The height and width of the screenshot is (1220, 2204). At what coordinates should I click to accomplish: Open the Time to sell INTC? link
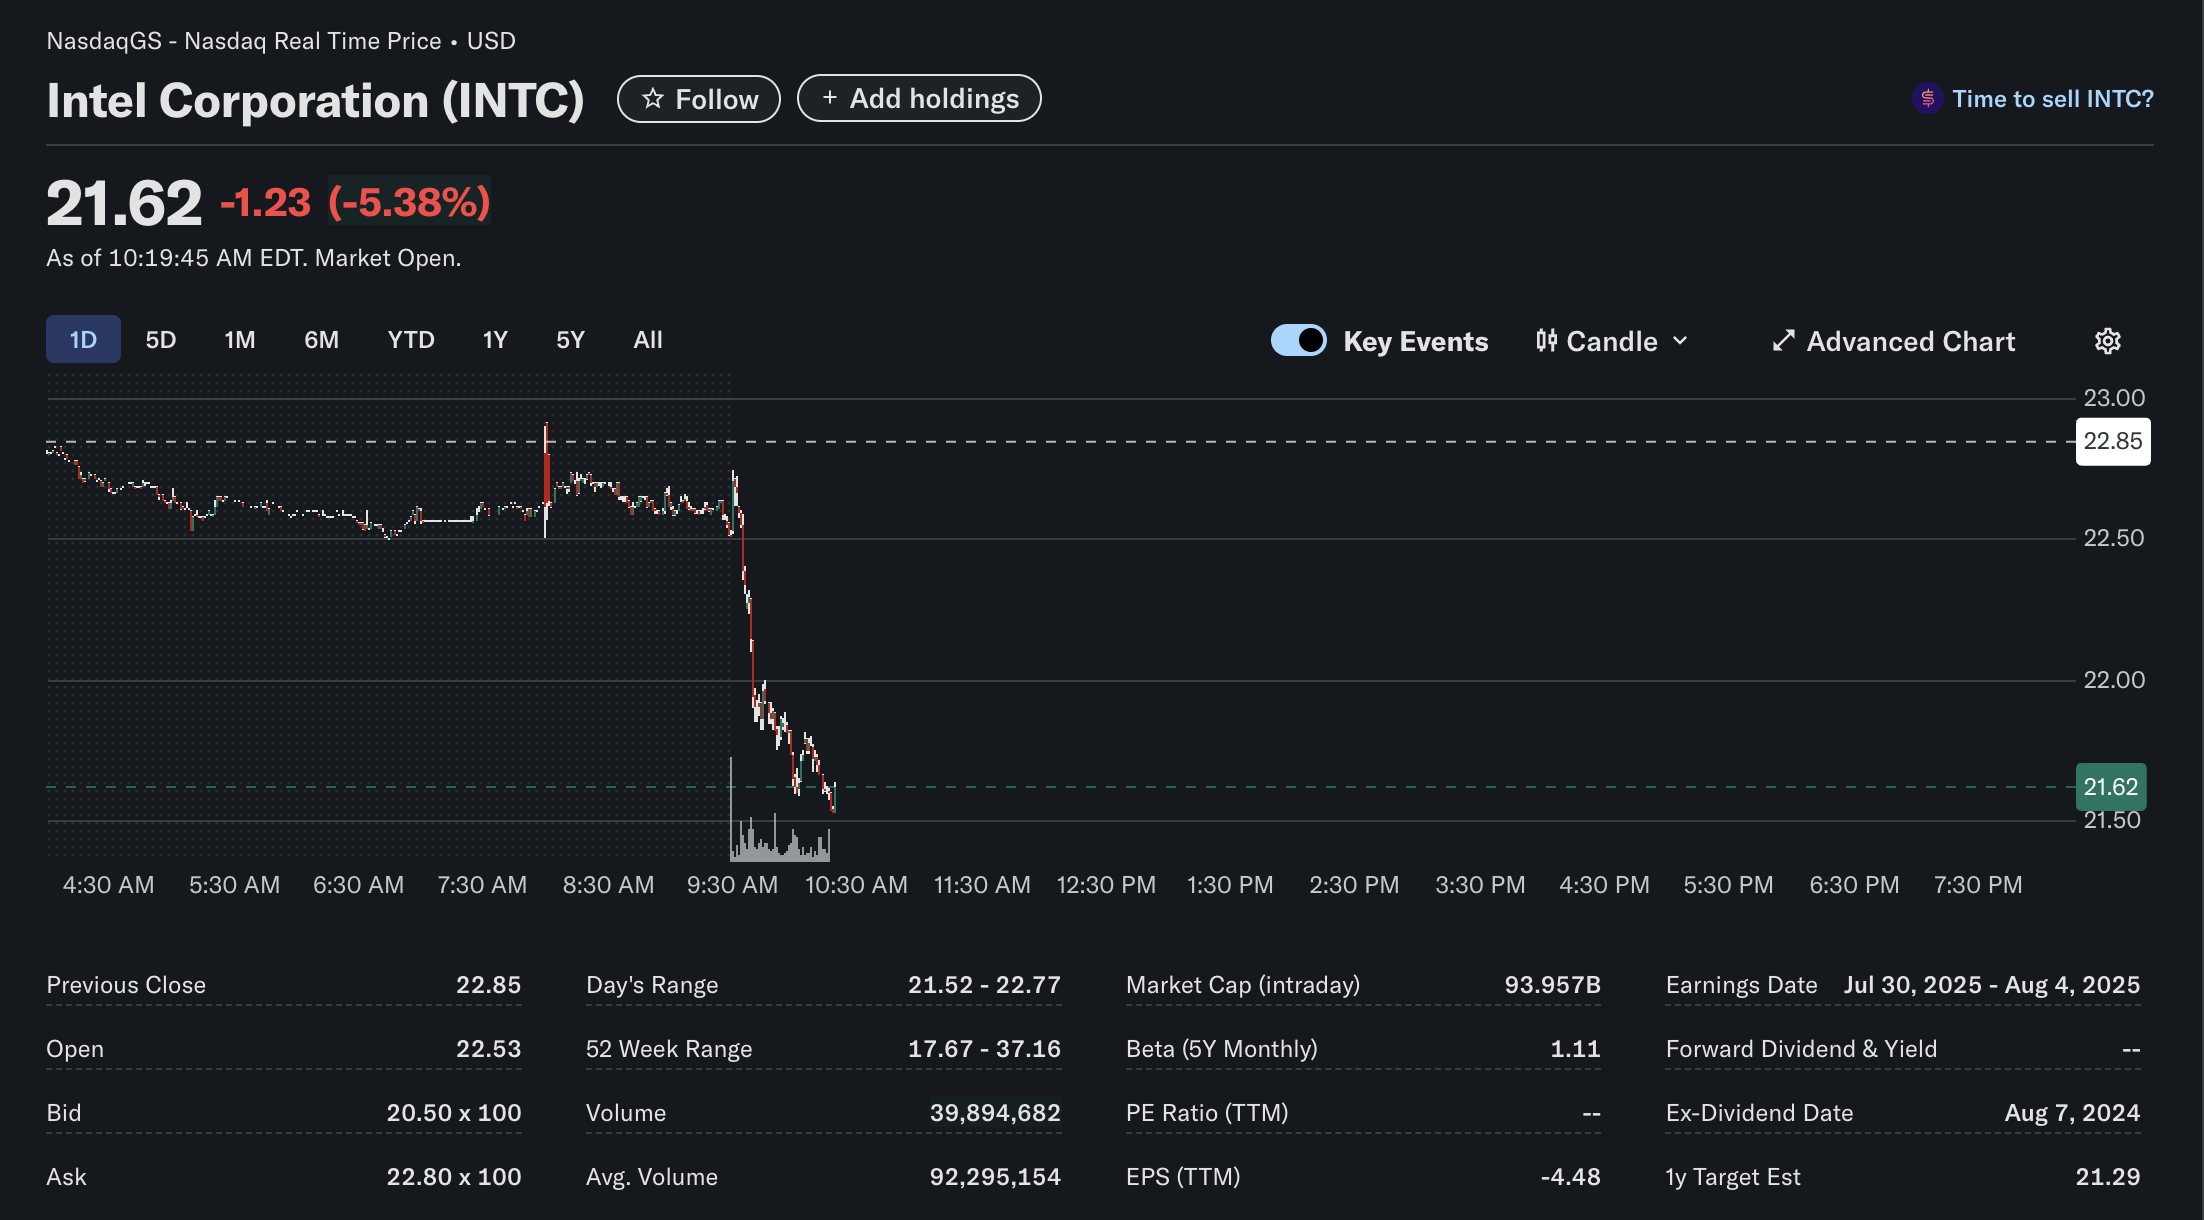tap(2052, 99)
